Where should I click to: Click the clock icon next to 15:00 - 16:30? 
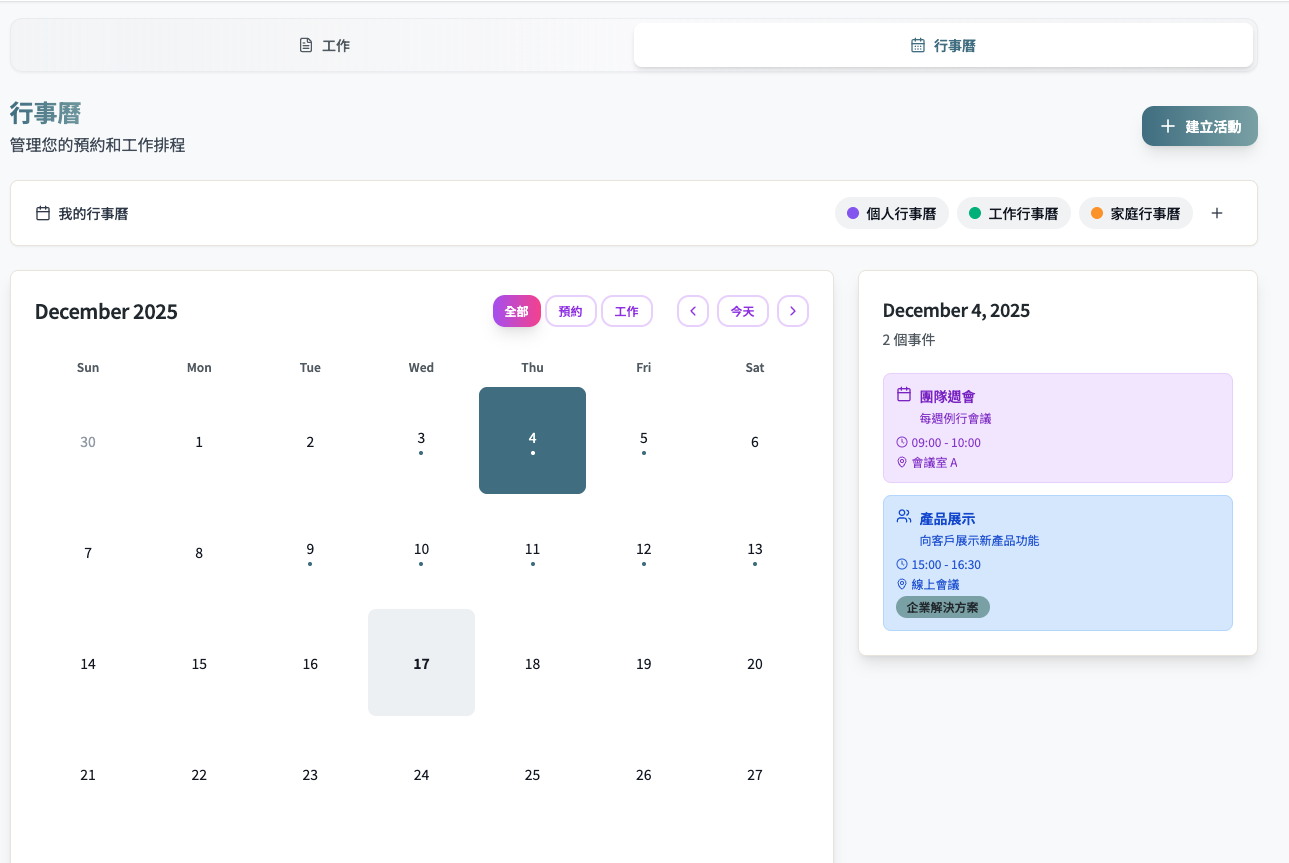click(902, 564)
